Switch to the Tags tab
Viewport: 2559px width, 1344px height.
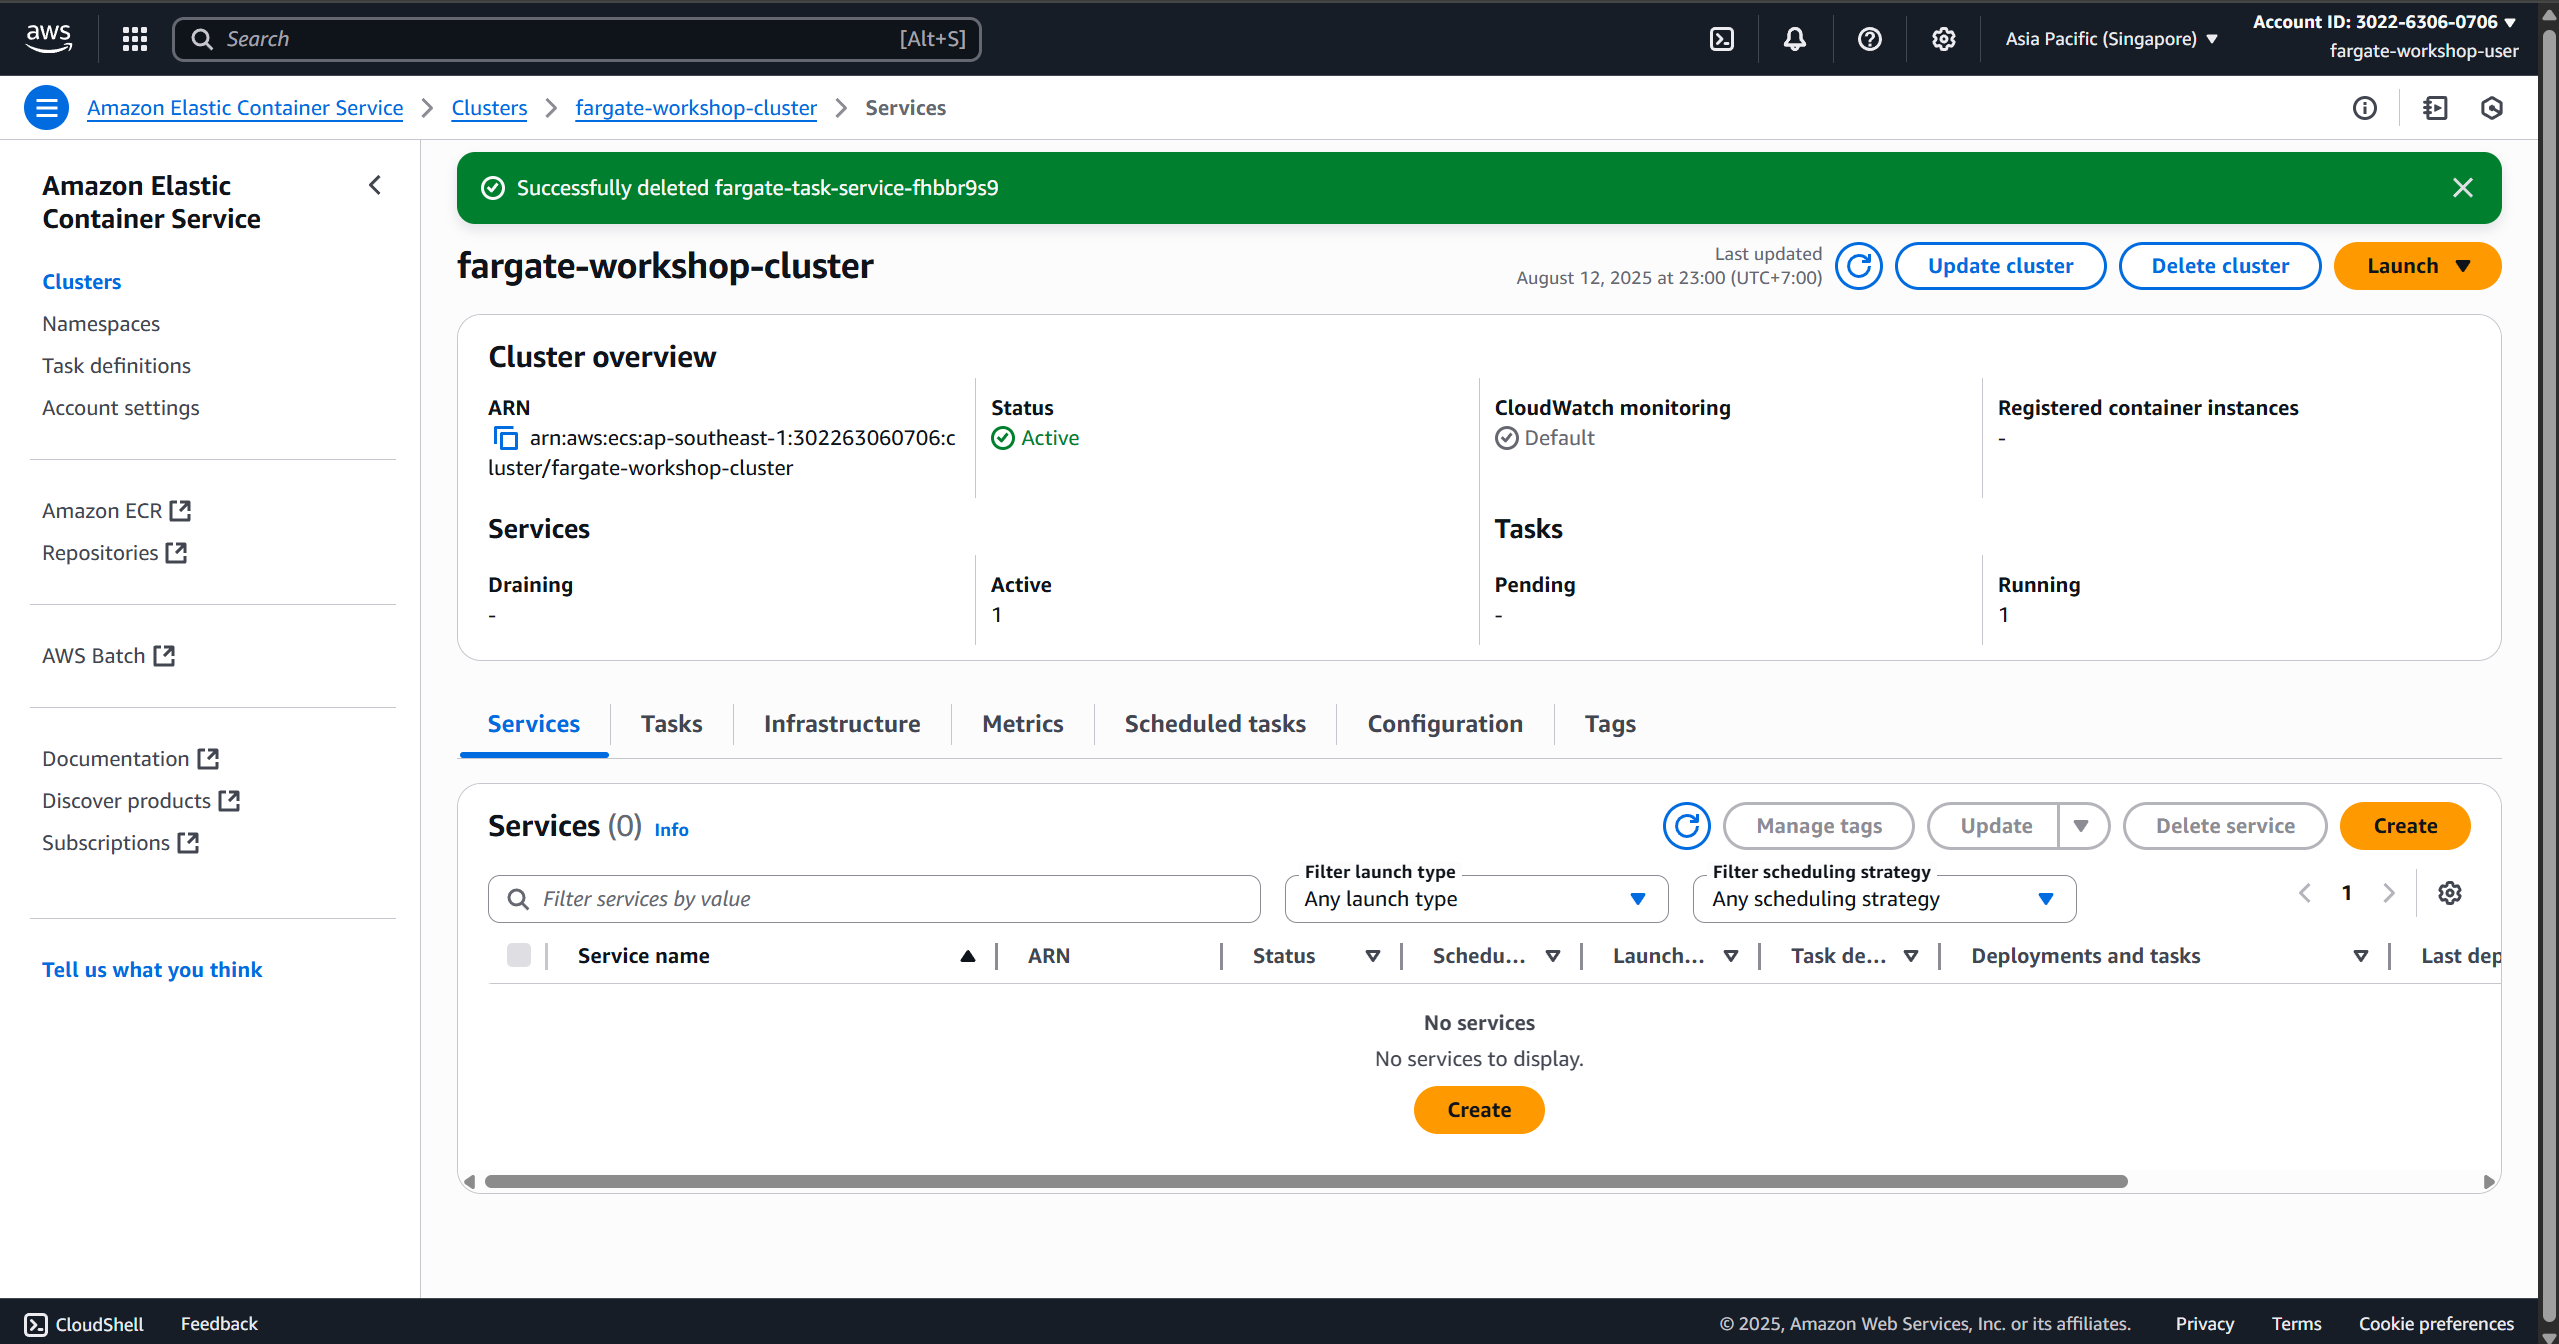click(1610, 724)
